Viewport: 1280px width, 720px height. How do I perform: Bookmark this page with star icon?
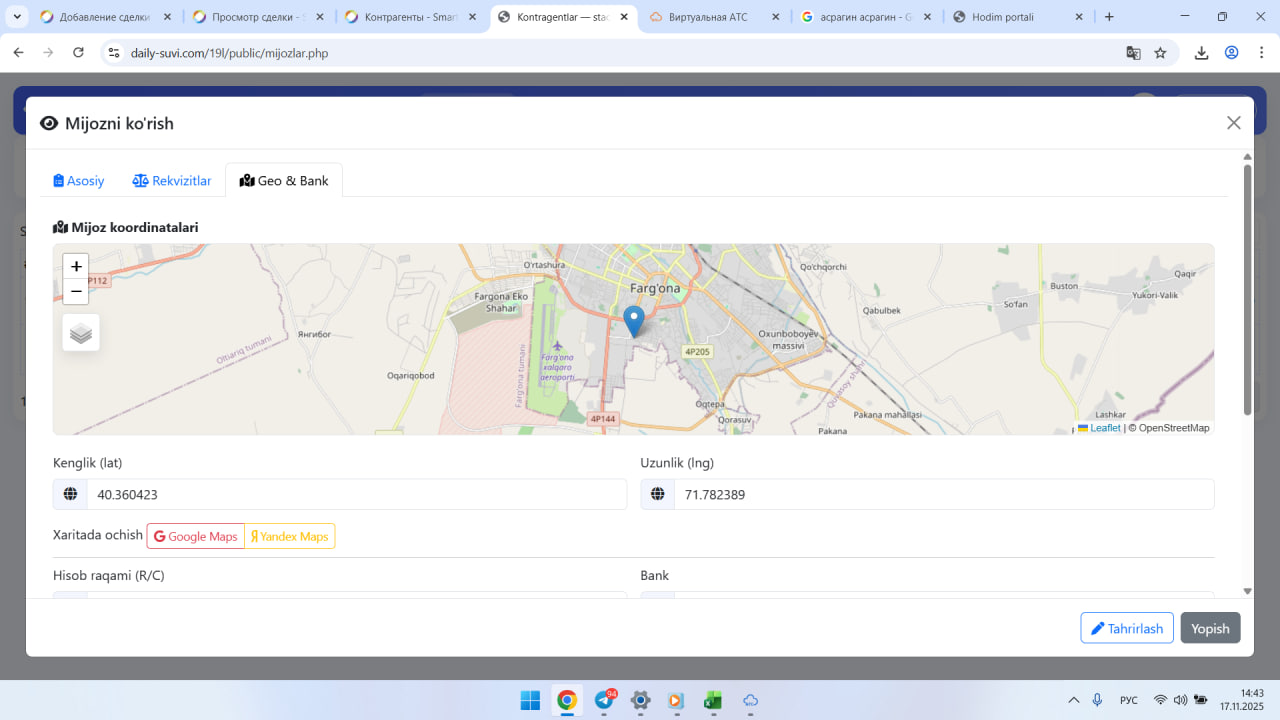pos(1160,53)
